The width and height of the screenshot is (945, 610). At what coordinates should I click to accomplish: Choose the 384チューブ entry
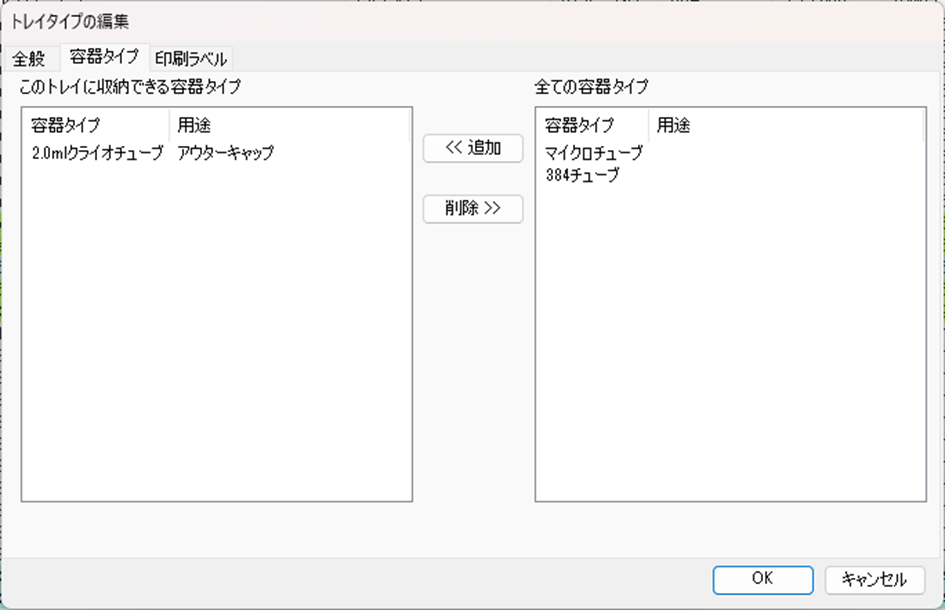pyautogui.click(x=582, y=175)
